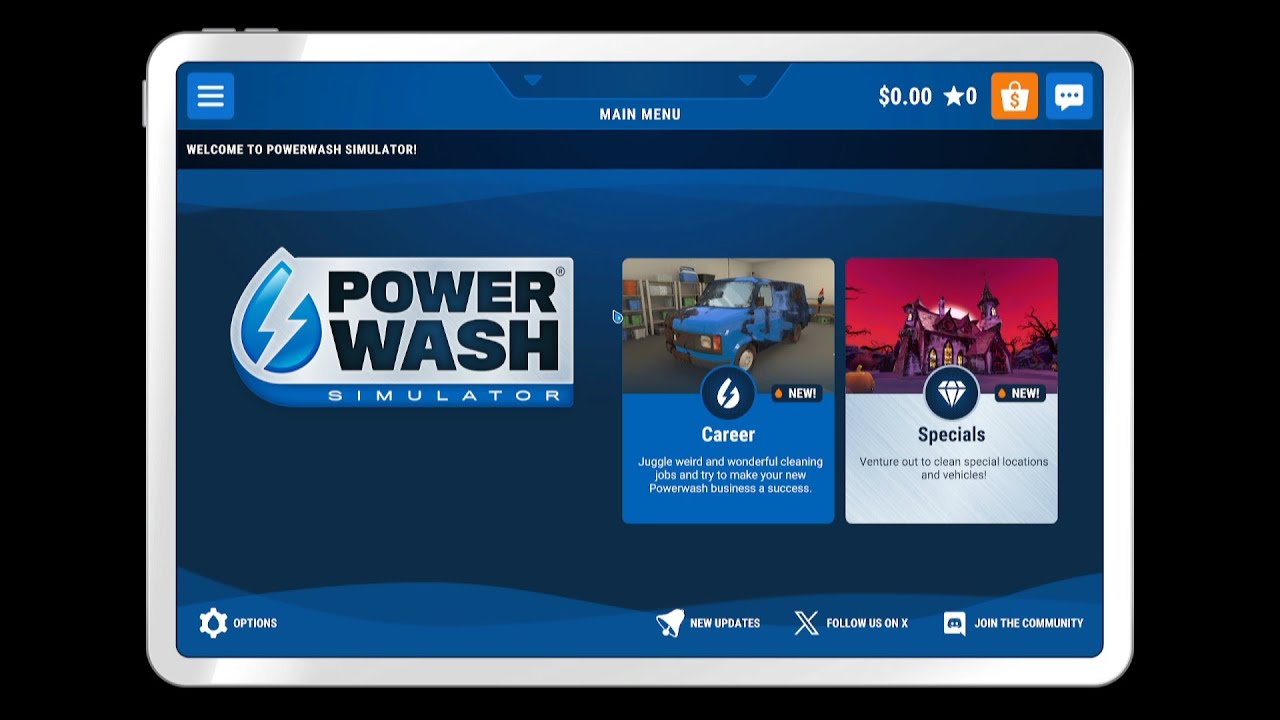Open the hamburger menu button

[x=210, y=96]
